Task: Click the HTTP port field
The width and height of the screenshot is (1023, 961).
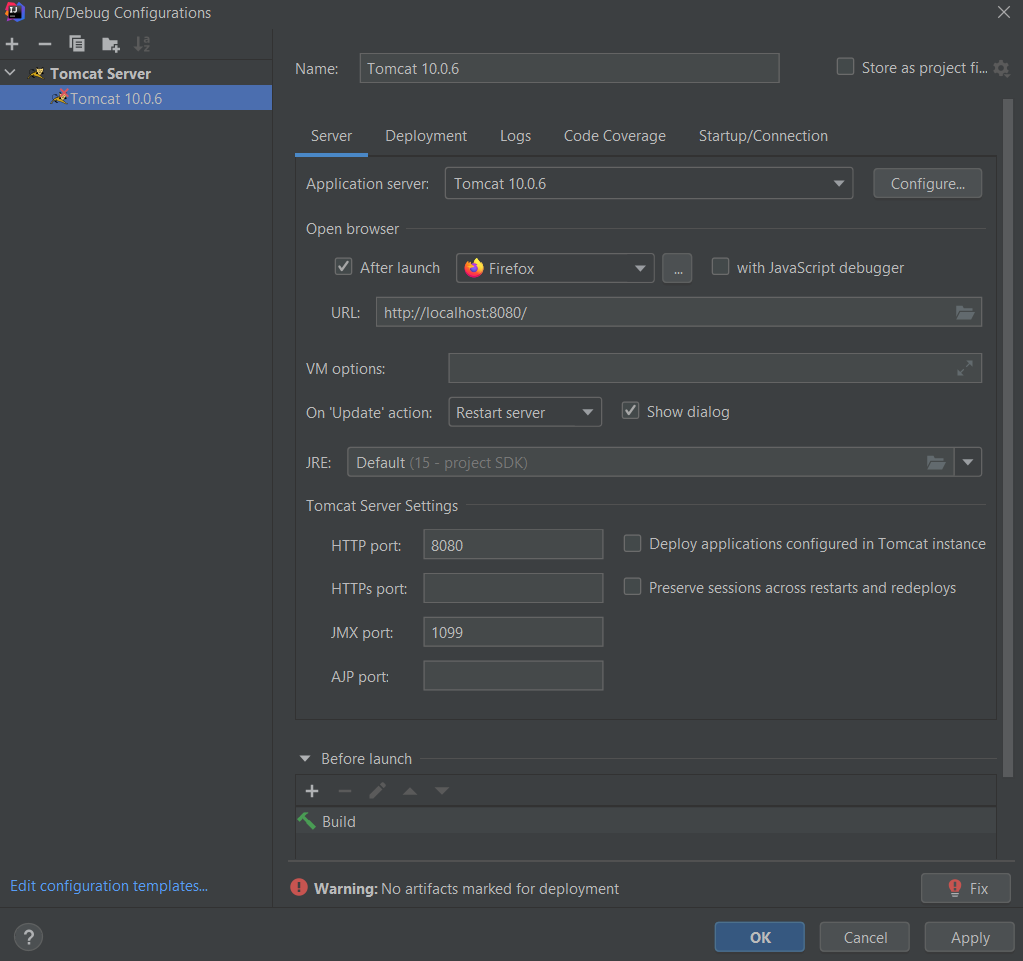Action: pos(513,545)
